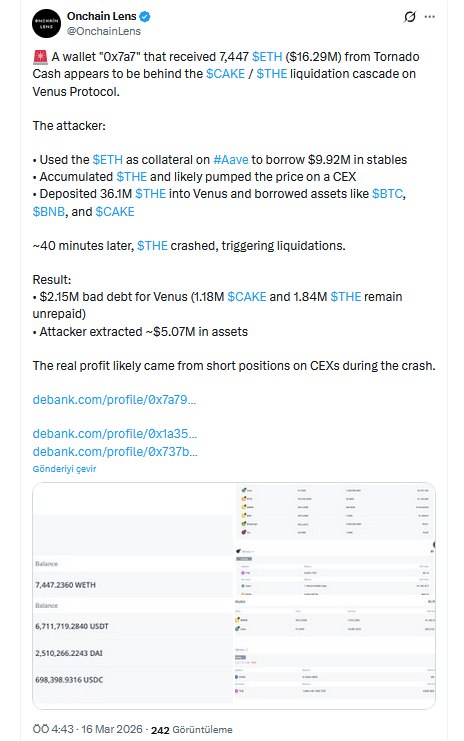This screenshot has width=464, height=741.
Task: Click the #Aave hashtag
Action: point(231,160)
